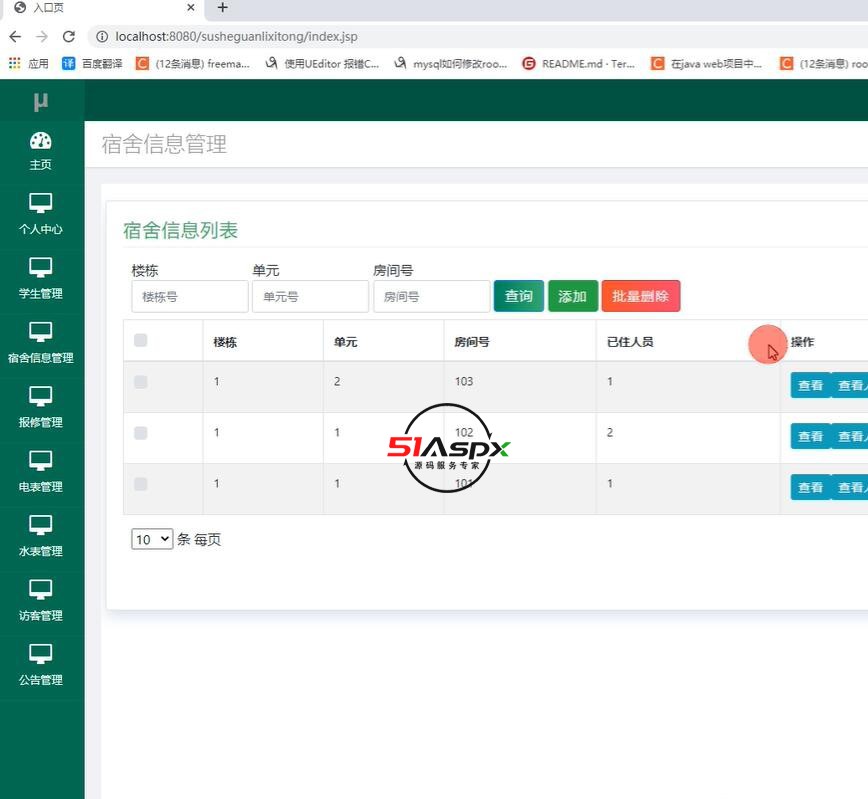Viewport: 868px width, 799px height.
Task: Open 公告管理 monitor icon in sidebar
Action: click(x=40, y=654)
